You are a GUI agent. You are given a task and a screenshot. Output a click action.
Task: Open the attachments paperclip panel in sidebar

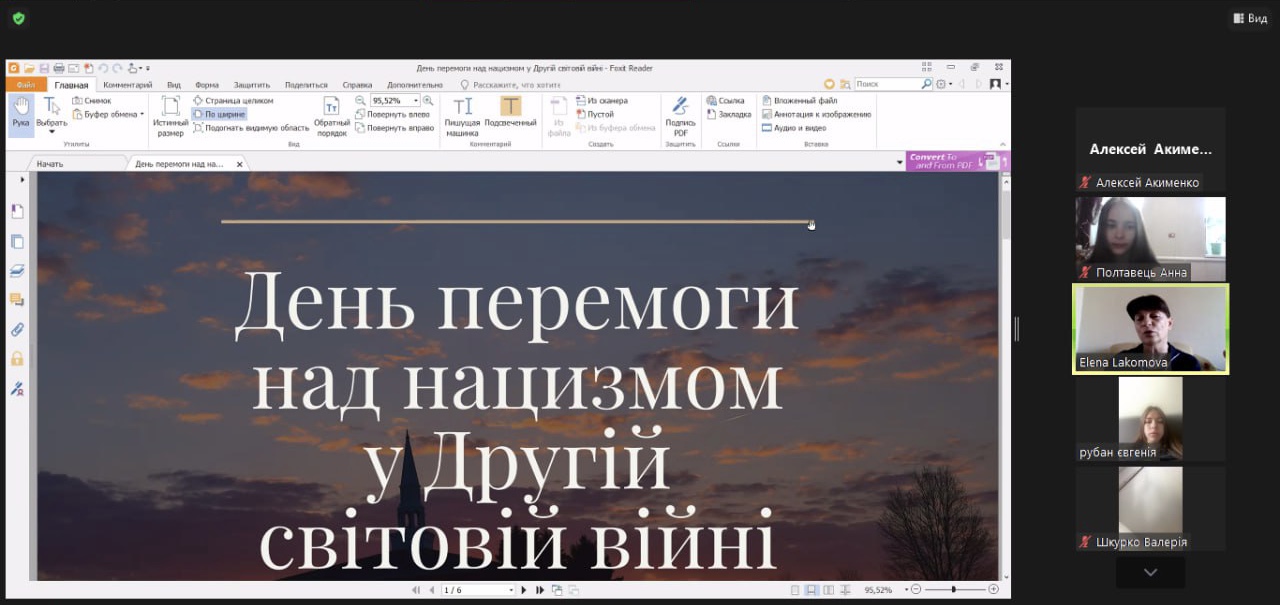[17, 329]
